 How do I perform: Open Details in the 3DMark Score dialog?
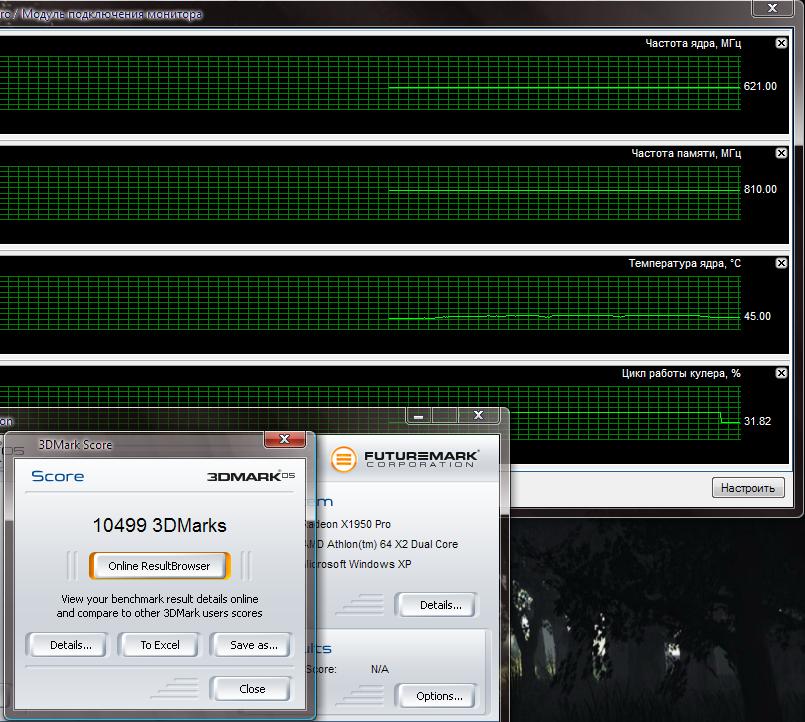tap(71, 645)
